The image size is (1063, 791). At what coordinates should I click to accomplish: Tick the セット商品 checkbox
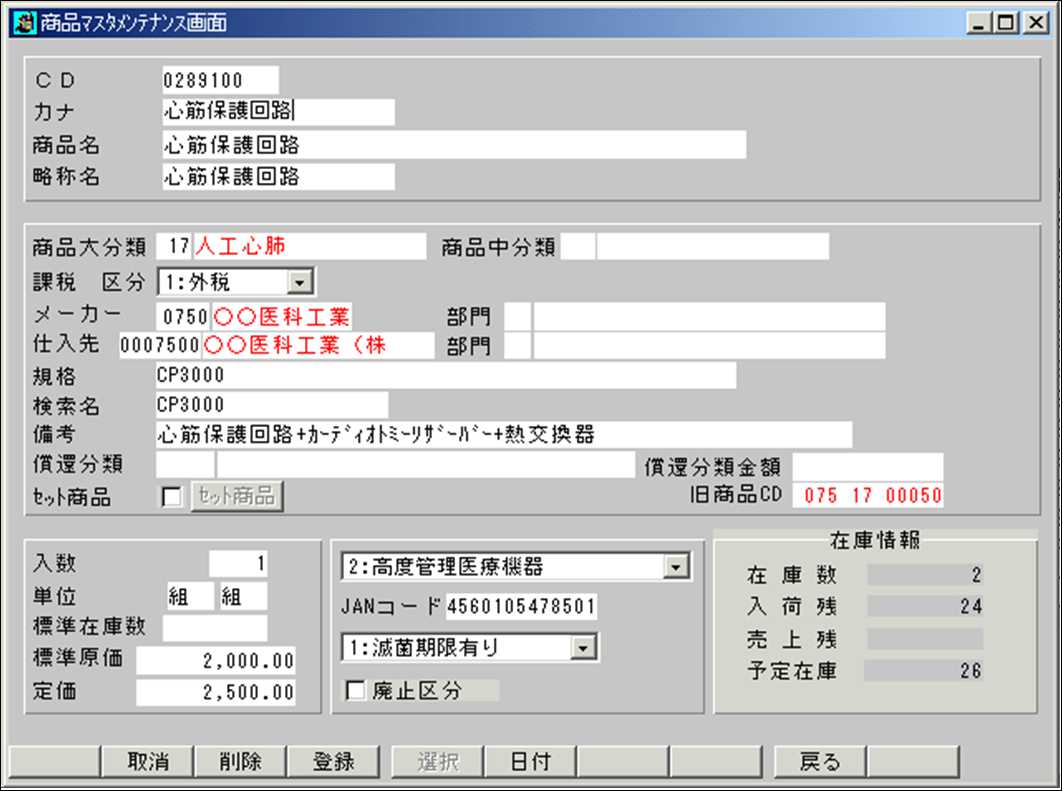pyautogui.click(x=172, y=497)
